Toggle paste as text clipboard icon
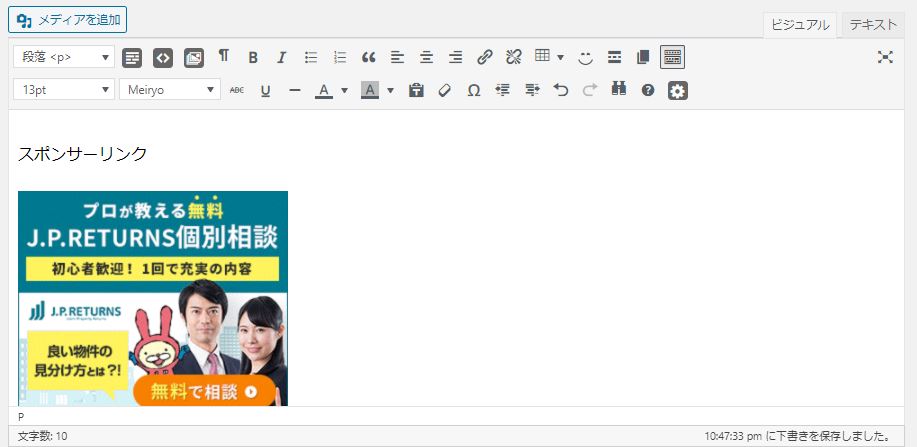The image size is (917, 447). pyautogui.click(x=416, y=90)
